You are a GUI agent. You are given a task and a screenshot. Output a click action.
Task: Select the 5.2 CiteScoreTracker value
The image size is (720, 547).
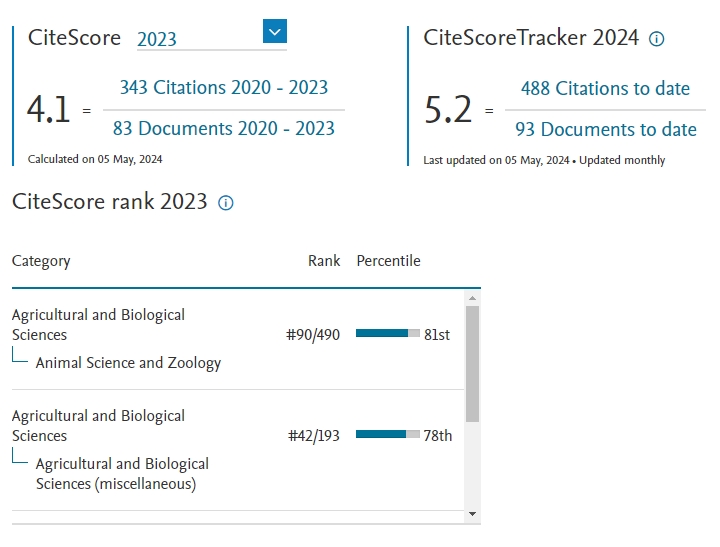[448, 109]
